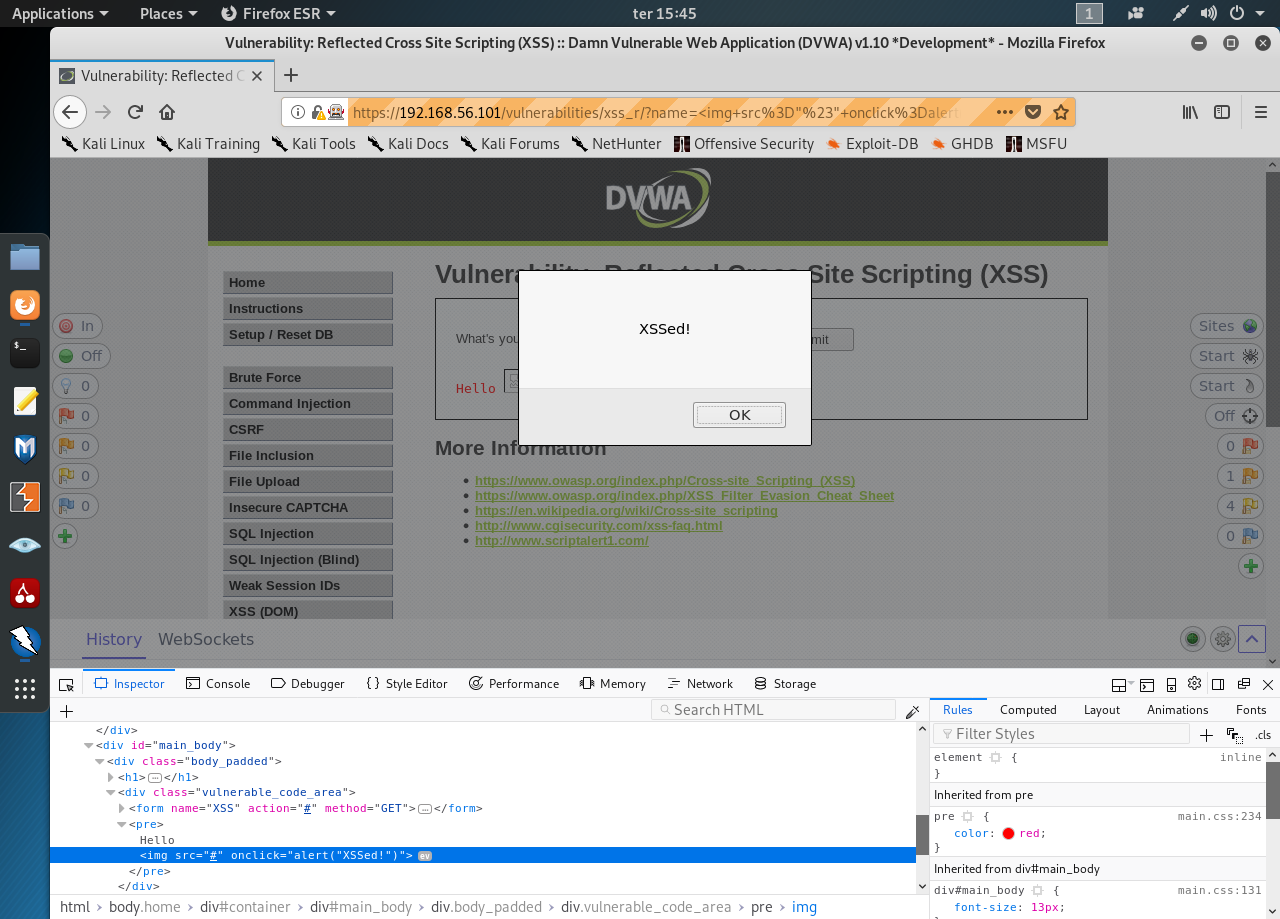Collapse the pre node in markup
Screen dimensions: 1280x919
coord(121,824)
